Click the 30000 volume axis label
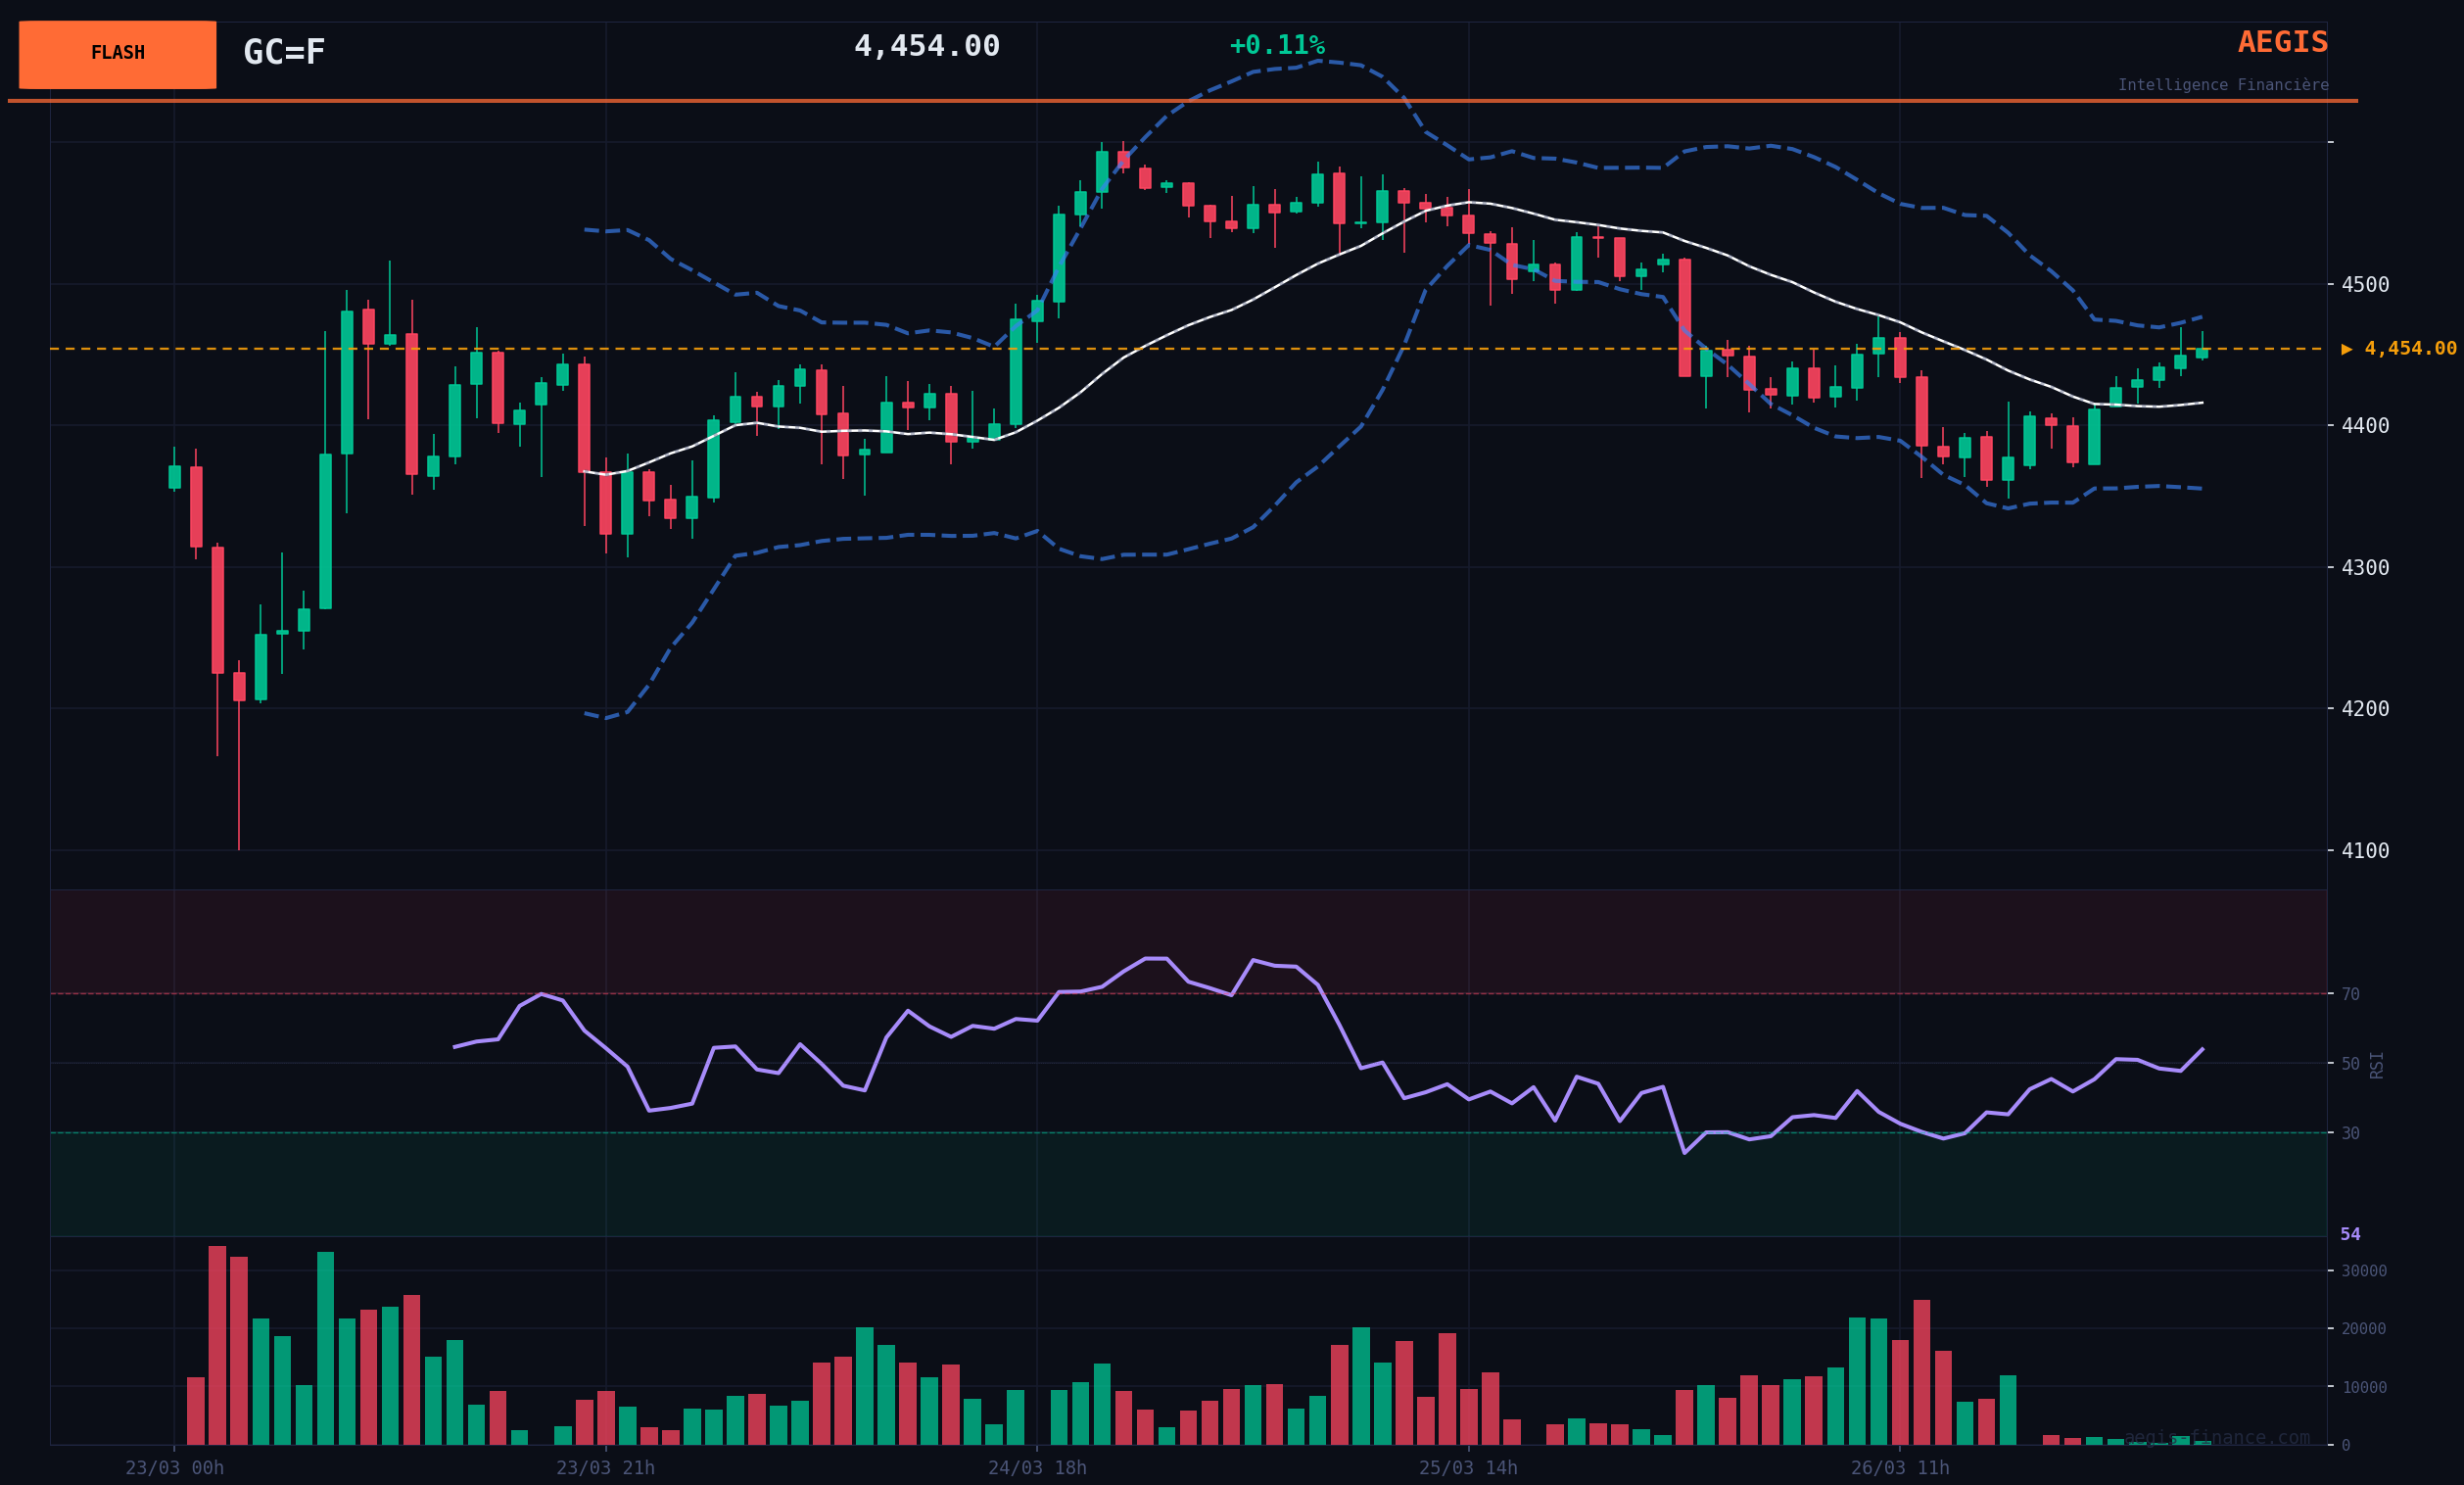This screenshot has height=1485, width=2464. [2363, 1271]
